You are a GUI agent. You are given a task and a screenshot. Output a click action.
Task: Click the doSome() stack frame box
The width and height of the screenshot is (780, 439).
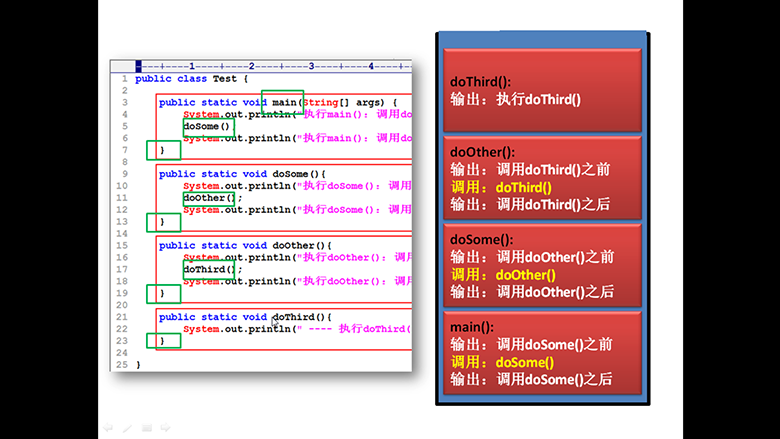coord(543,265)
